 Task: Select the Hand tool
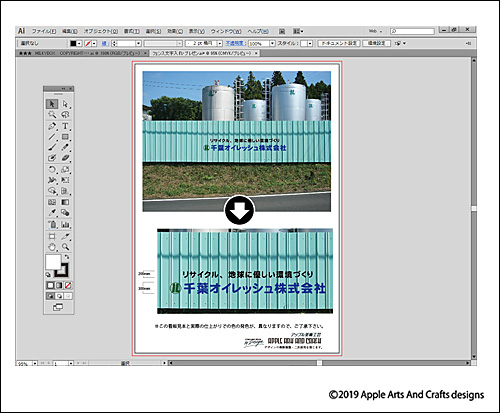tap(52, 247)
